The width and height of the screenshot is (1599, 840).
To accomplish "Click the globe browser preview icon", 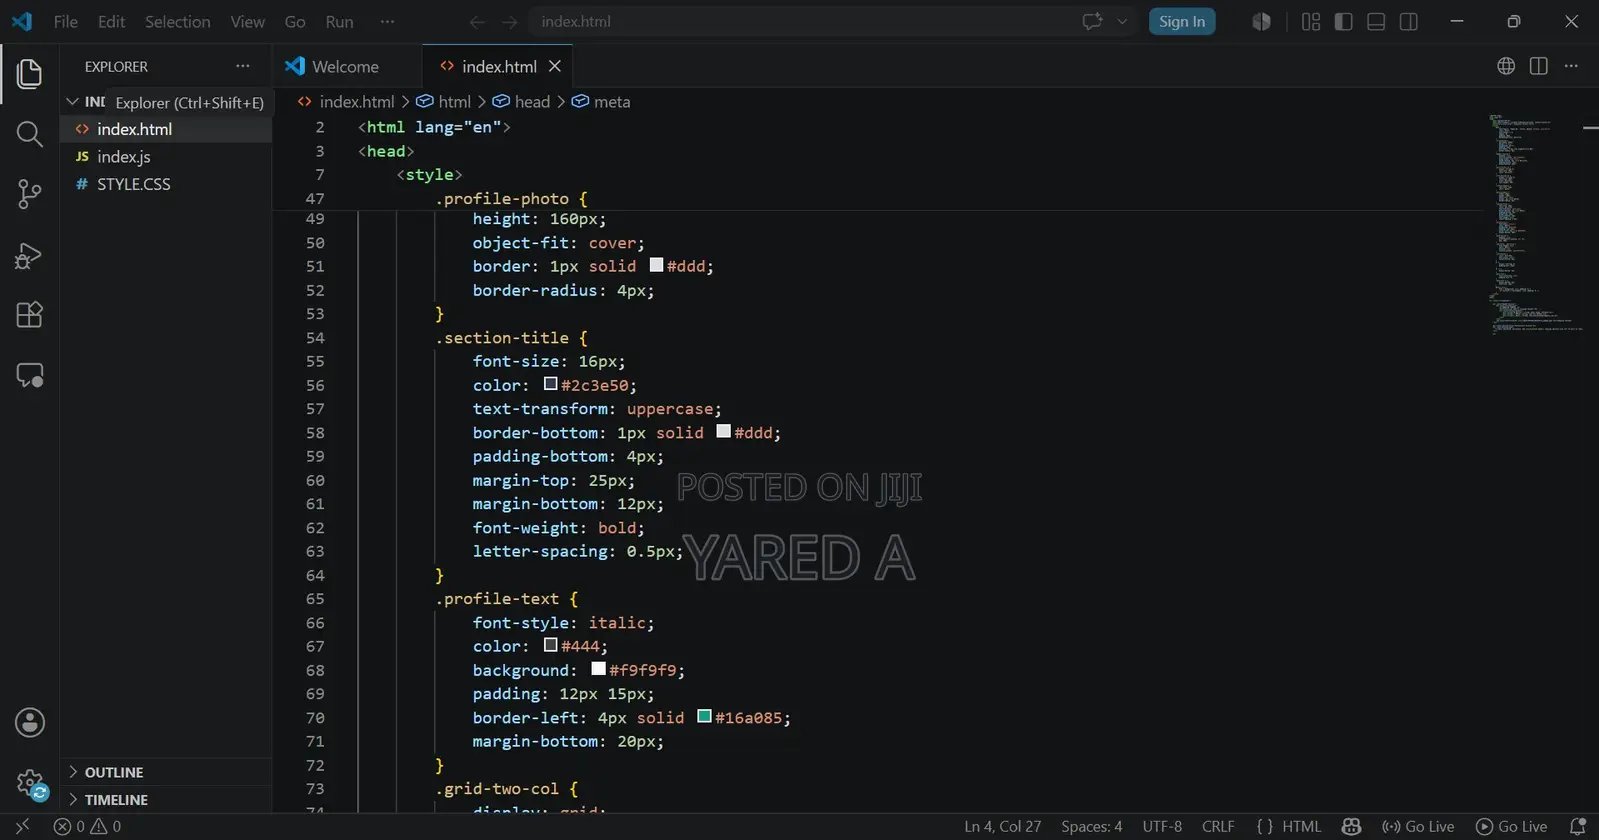I will click(1506, 66).
